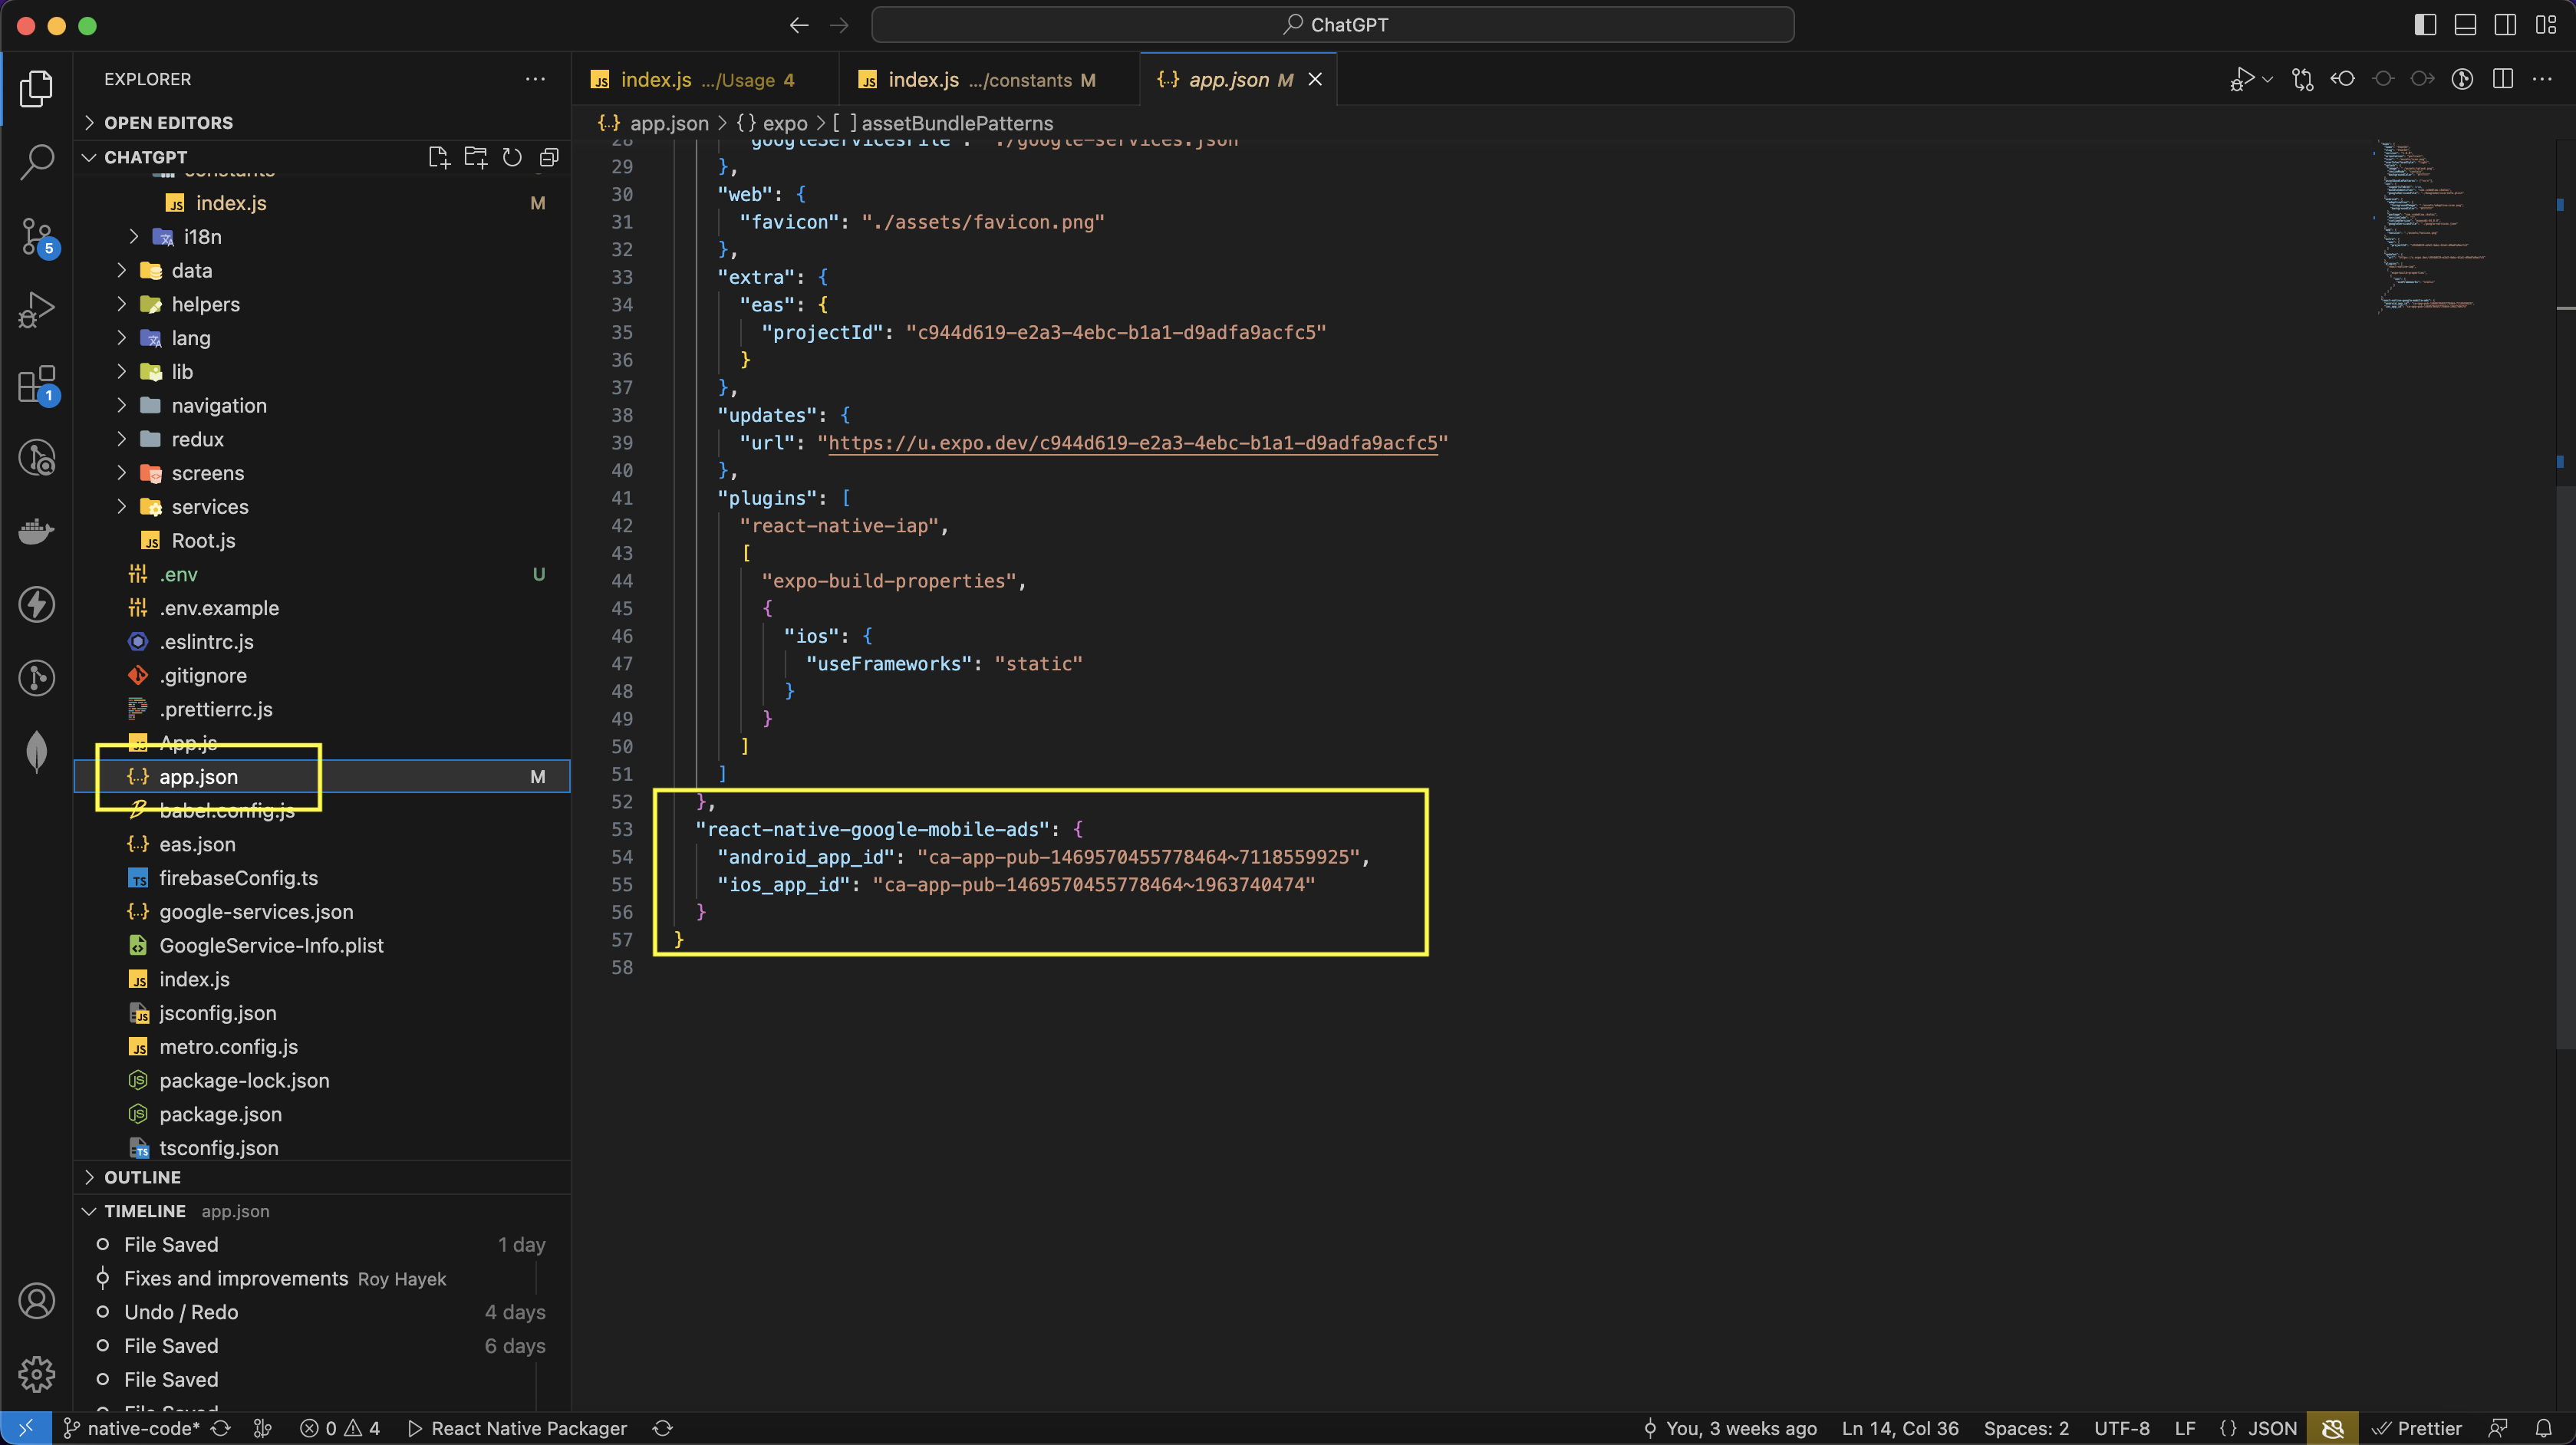Expand the OUTLINE section

click(322, 1177)
